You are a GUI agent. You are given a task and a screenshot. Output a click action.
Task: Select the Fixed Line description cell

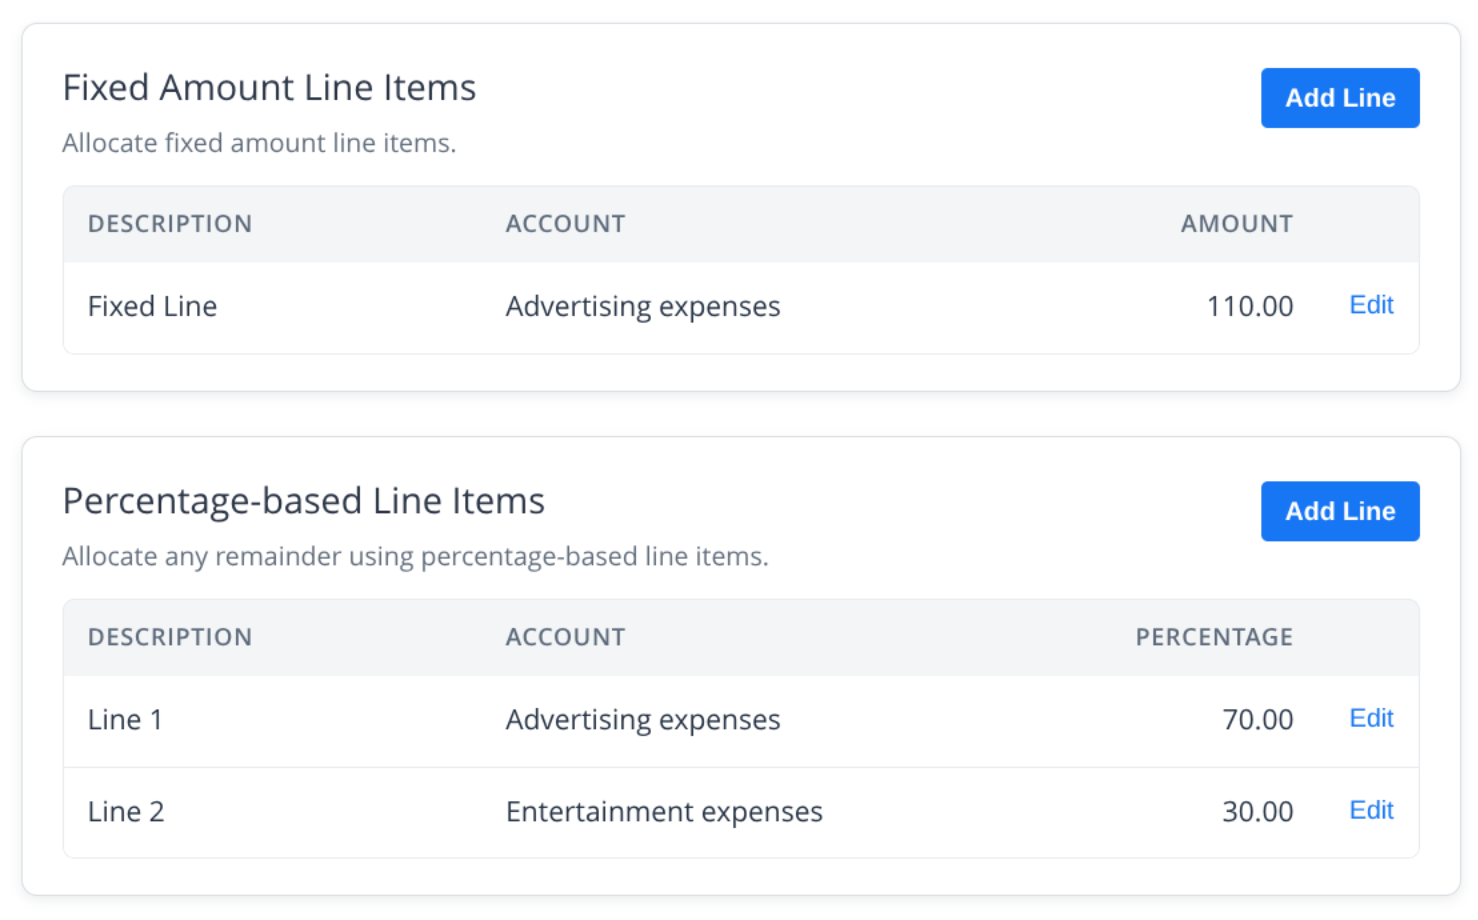[152, 306]
